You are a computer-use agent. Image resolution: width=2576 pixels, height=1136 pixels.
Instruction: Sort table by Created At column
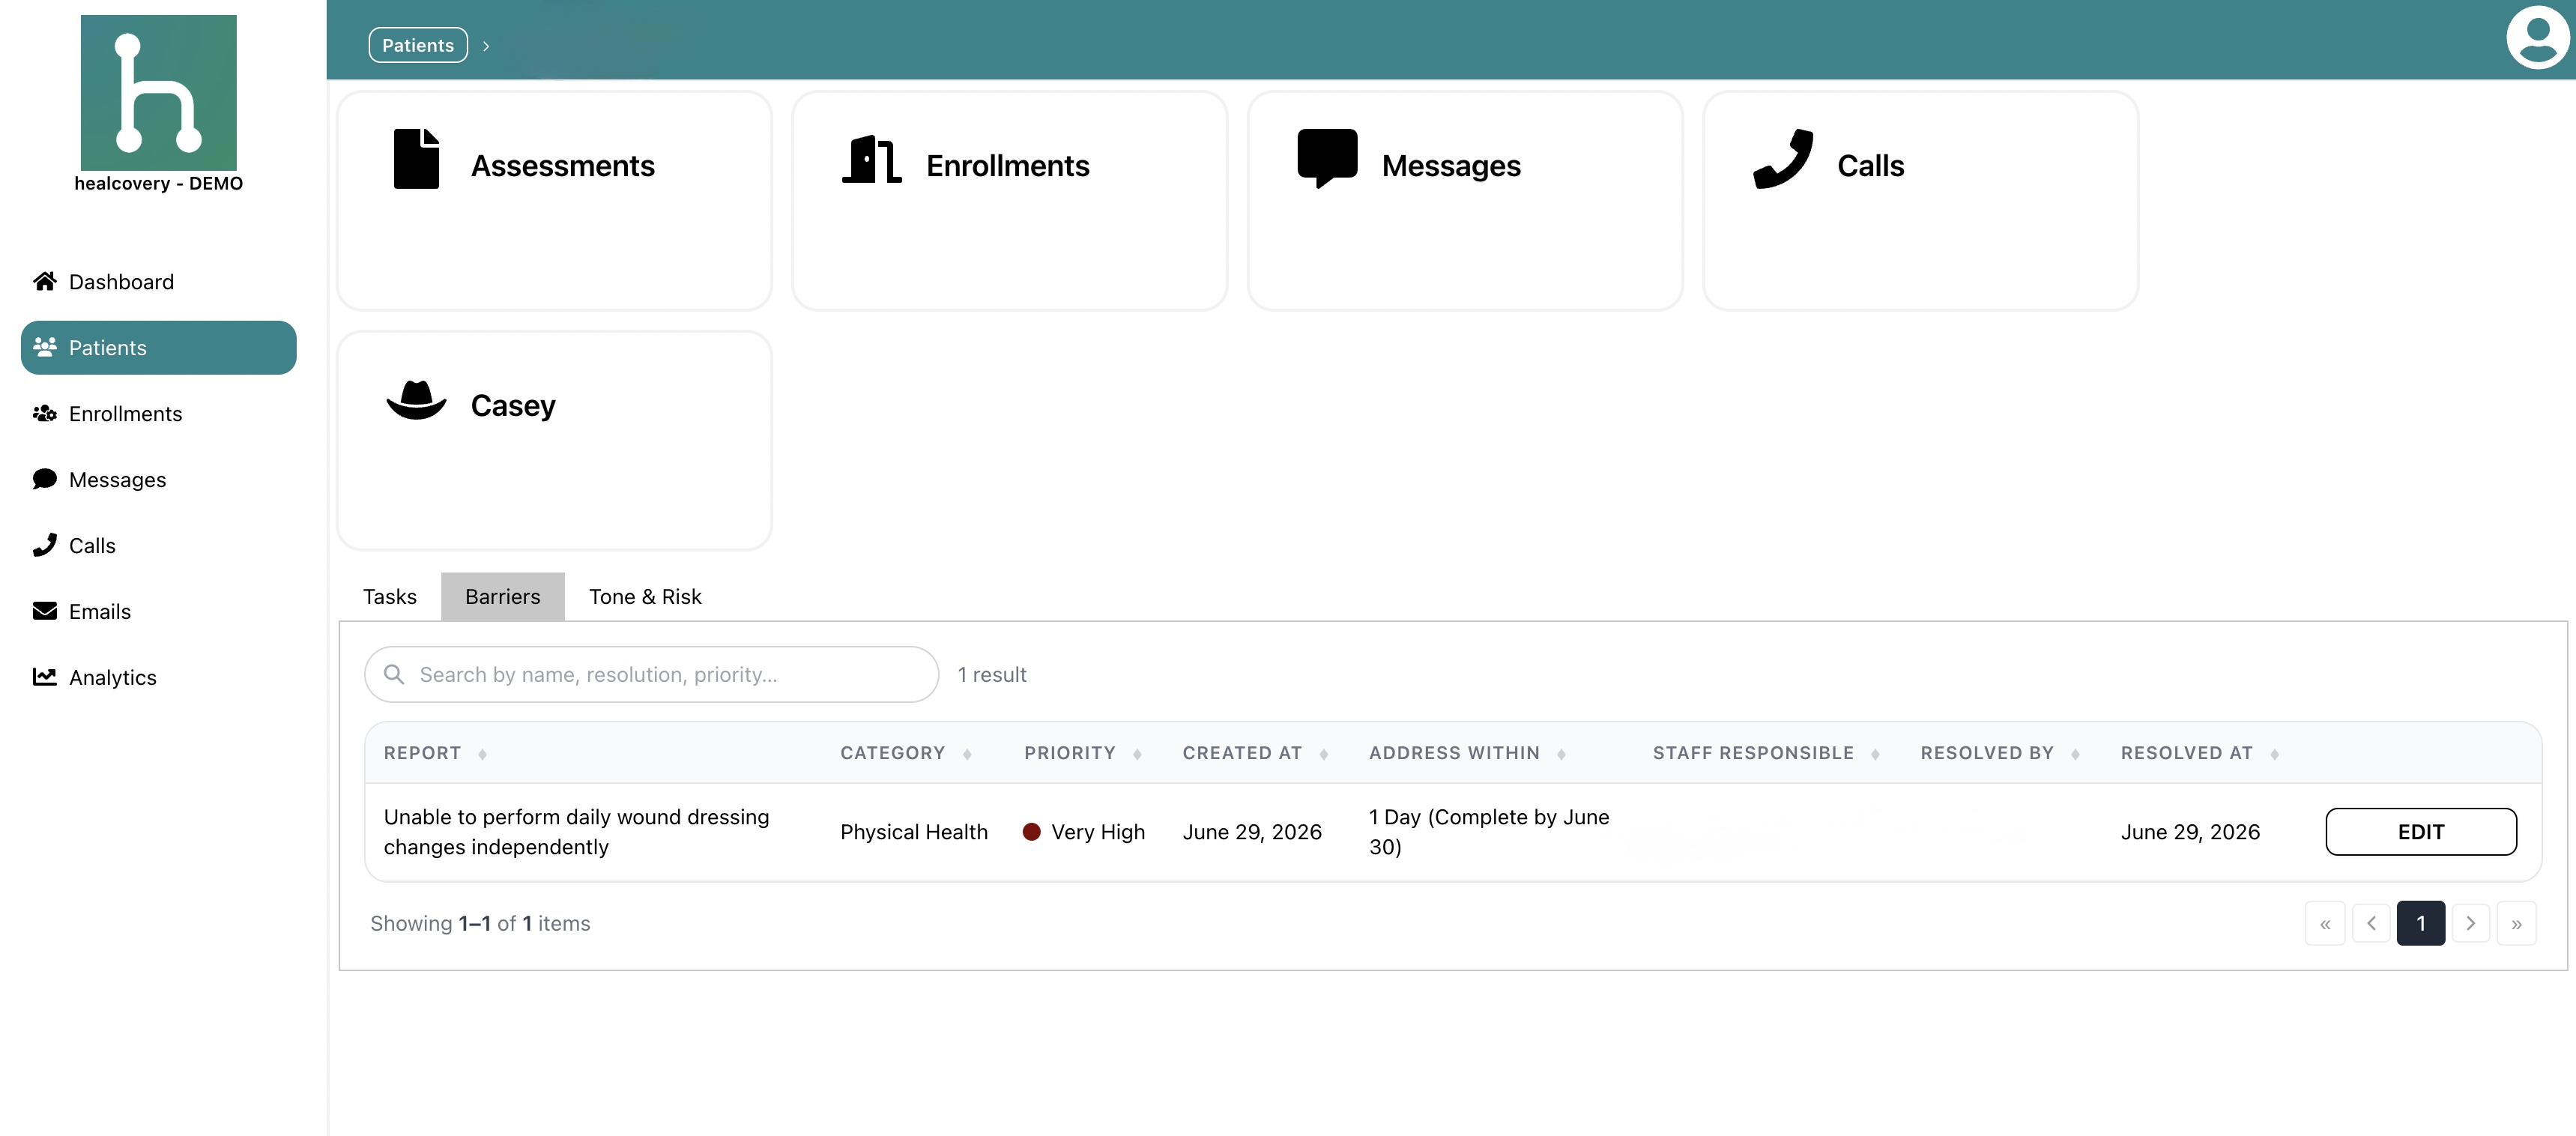tap(1324, 754)
